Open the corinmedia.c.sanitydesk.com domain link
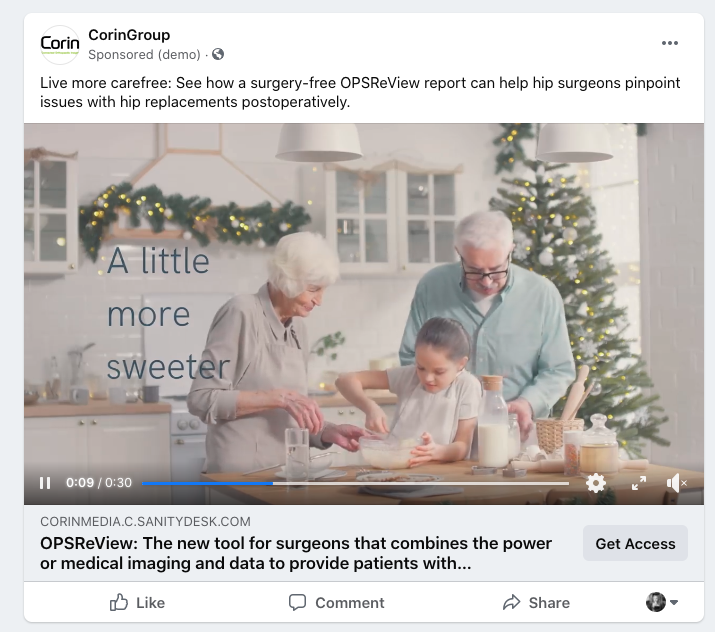 145,521
